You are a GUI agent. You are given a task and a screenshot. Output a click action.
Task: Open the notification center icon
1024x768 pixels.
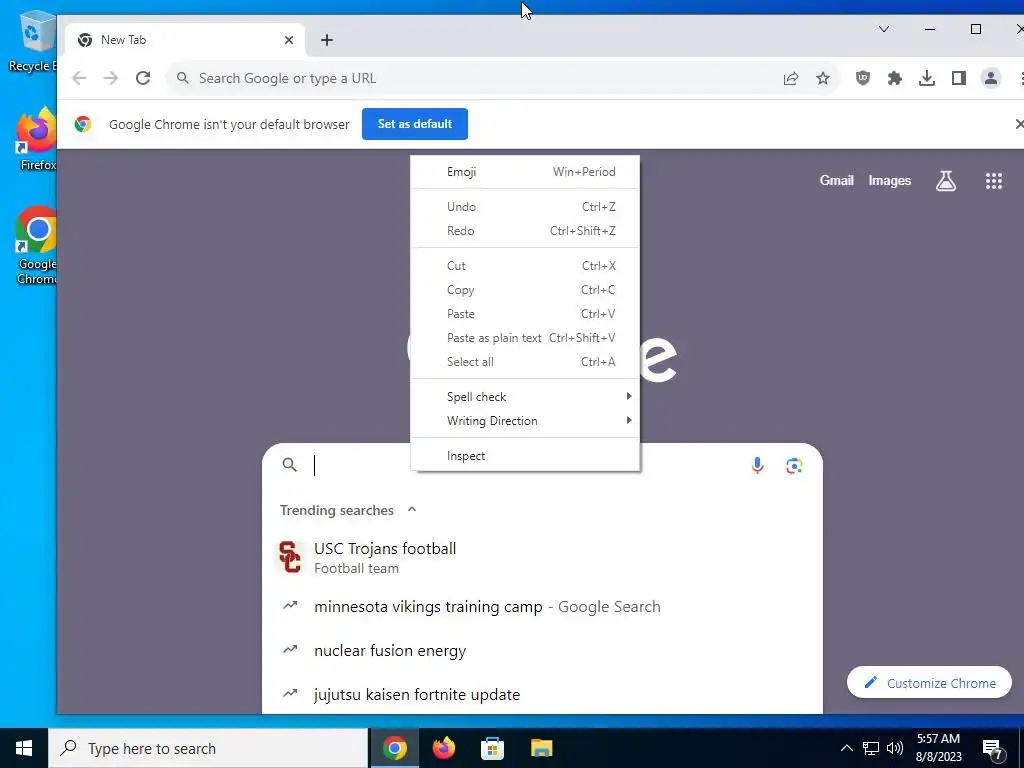tap(993, 750)
